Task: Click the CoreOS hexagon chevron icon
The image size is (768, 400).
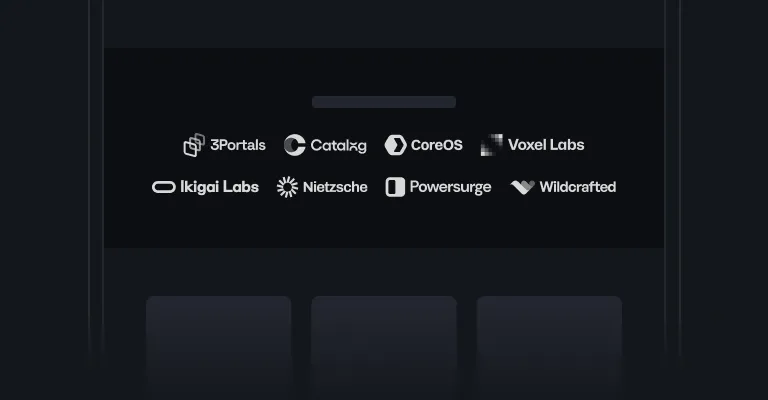Action: pyautogui.click(x=396, y=145)
